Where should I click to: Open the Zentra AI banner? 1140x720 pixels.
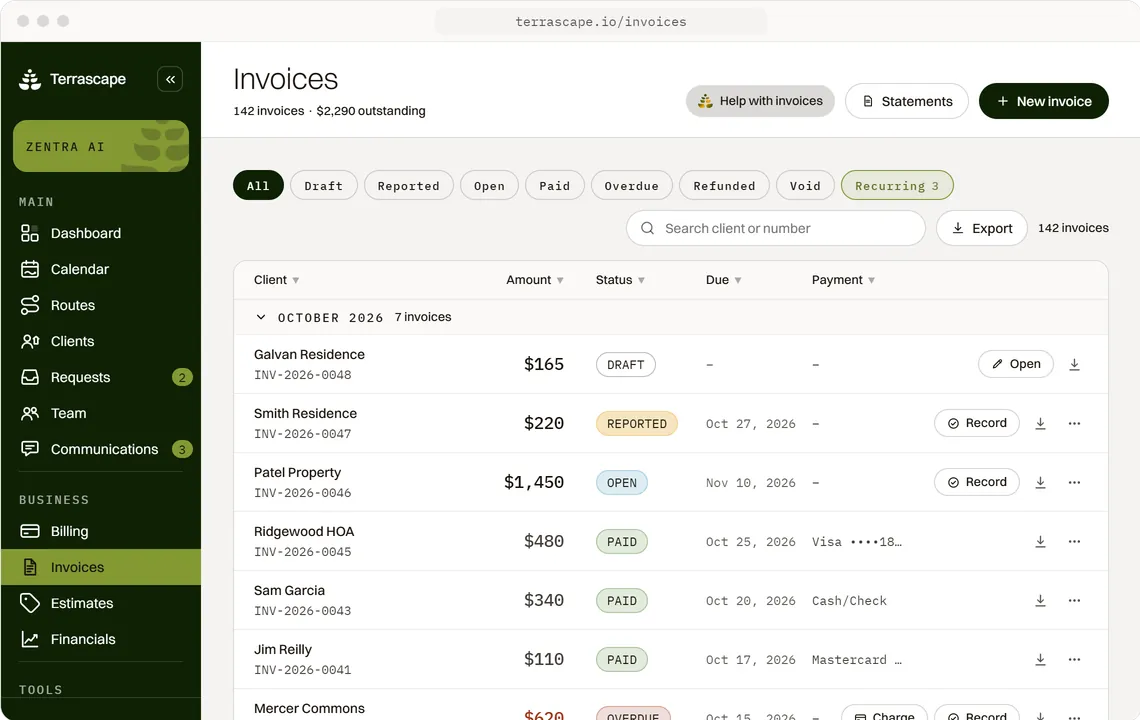[101, 146]
